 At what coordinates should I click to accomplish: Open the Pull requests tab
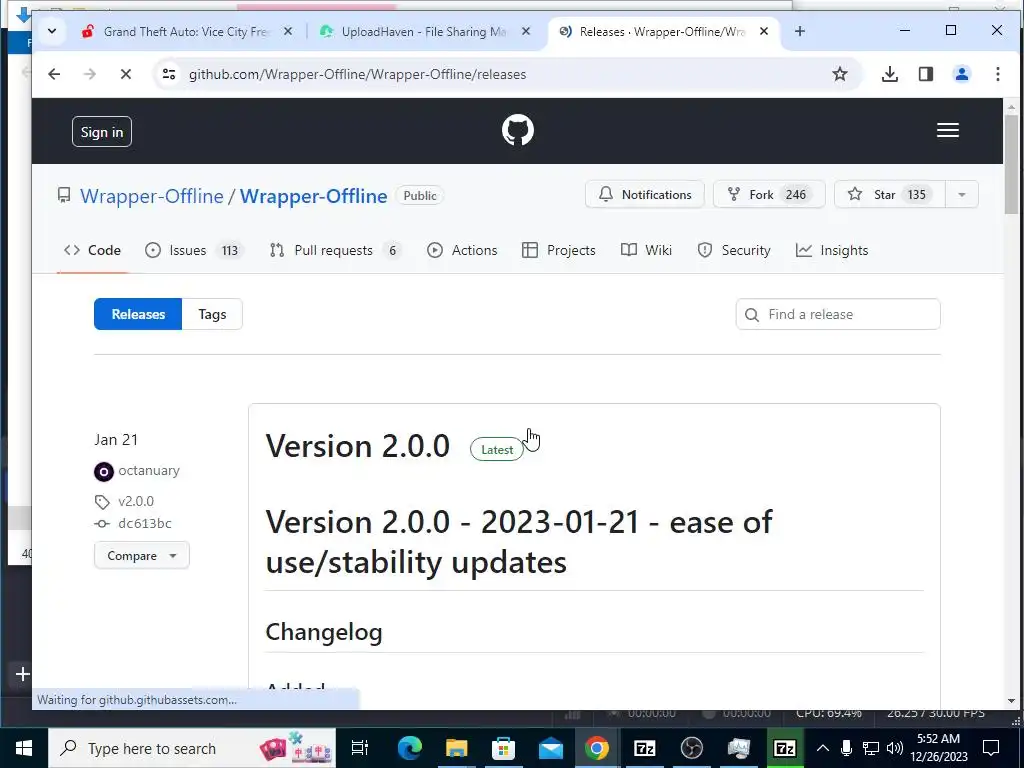pyautogui.click(x=336, y=250)
